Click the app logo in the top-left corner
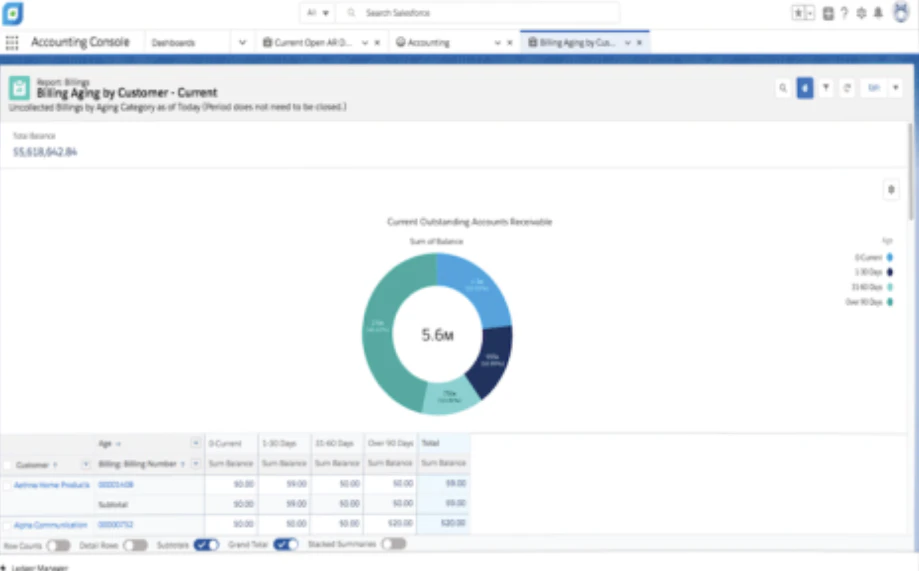Viewport: 919px width, 571px height. [12, 13]
